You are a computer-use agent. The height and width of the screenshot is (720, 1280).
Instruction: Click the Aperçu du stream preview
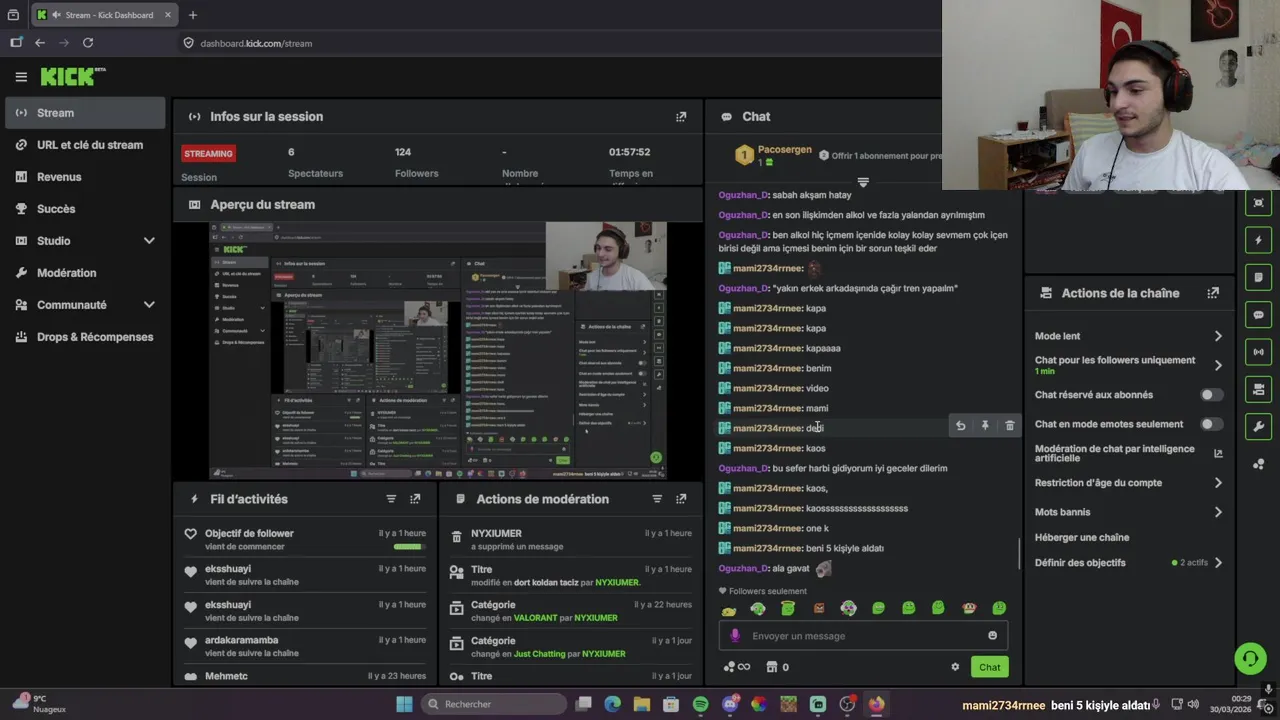pyautogui.click(x=437, y=350)
